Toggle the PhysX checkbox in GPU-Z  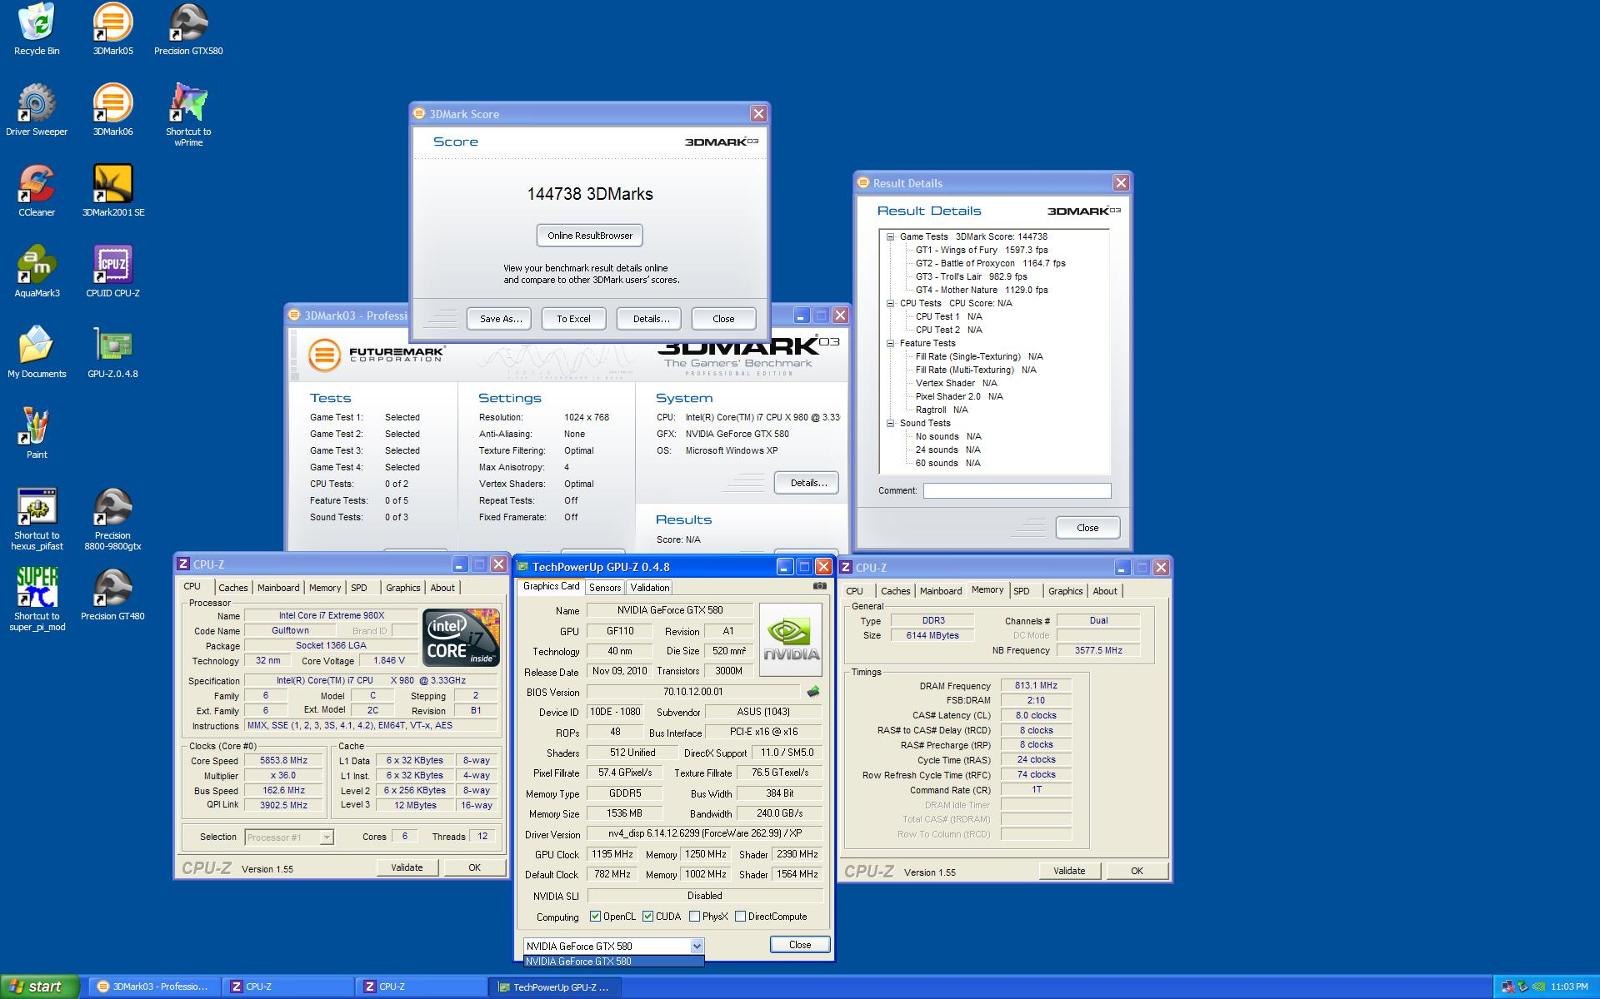[694, 916]
